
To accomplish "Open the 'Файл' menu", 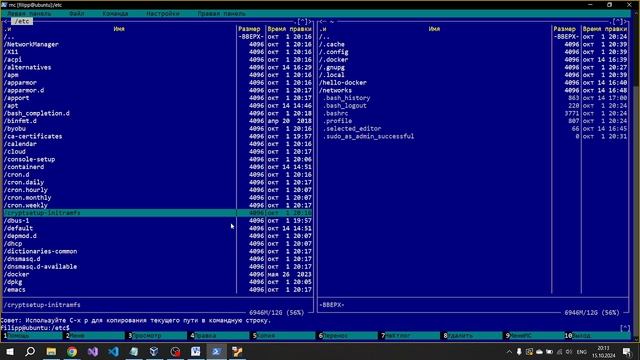I will (77, 13).
